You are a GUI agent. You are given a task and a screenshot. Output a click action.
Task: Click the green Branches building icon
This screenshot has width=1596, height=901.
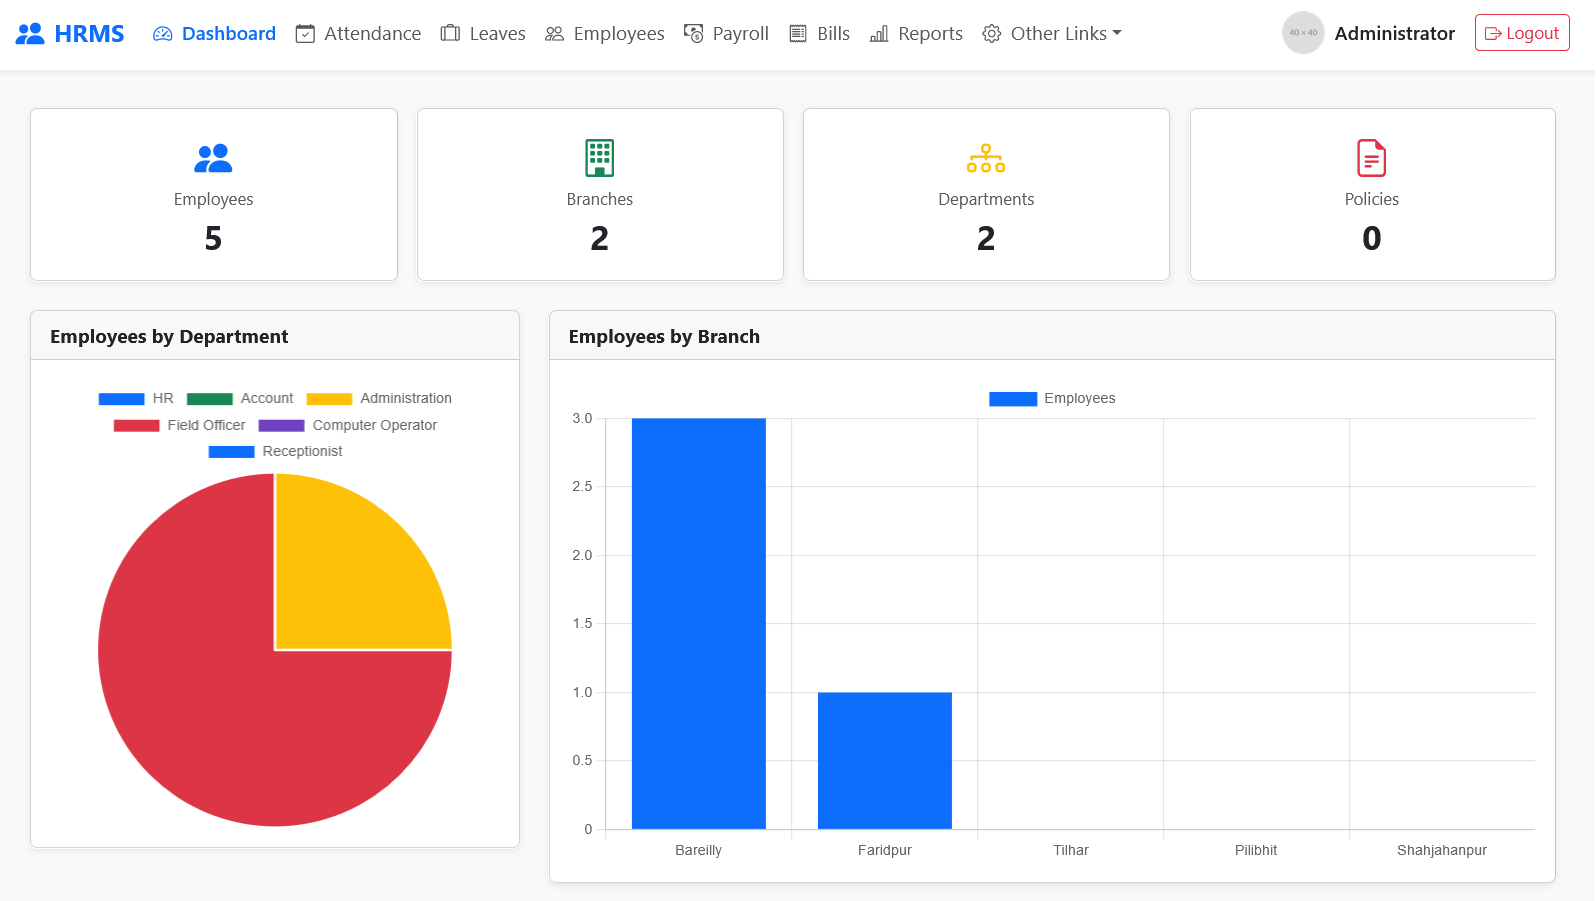[x=599, y=158]
